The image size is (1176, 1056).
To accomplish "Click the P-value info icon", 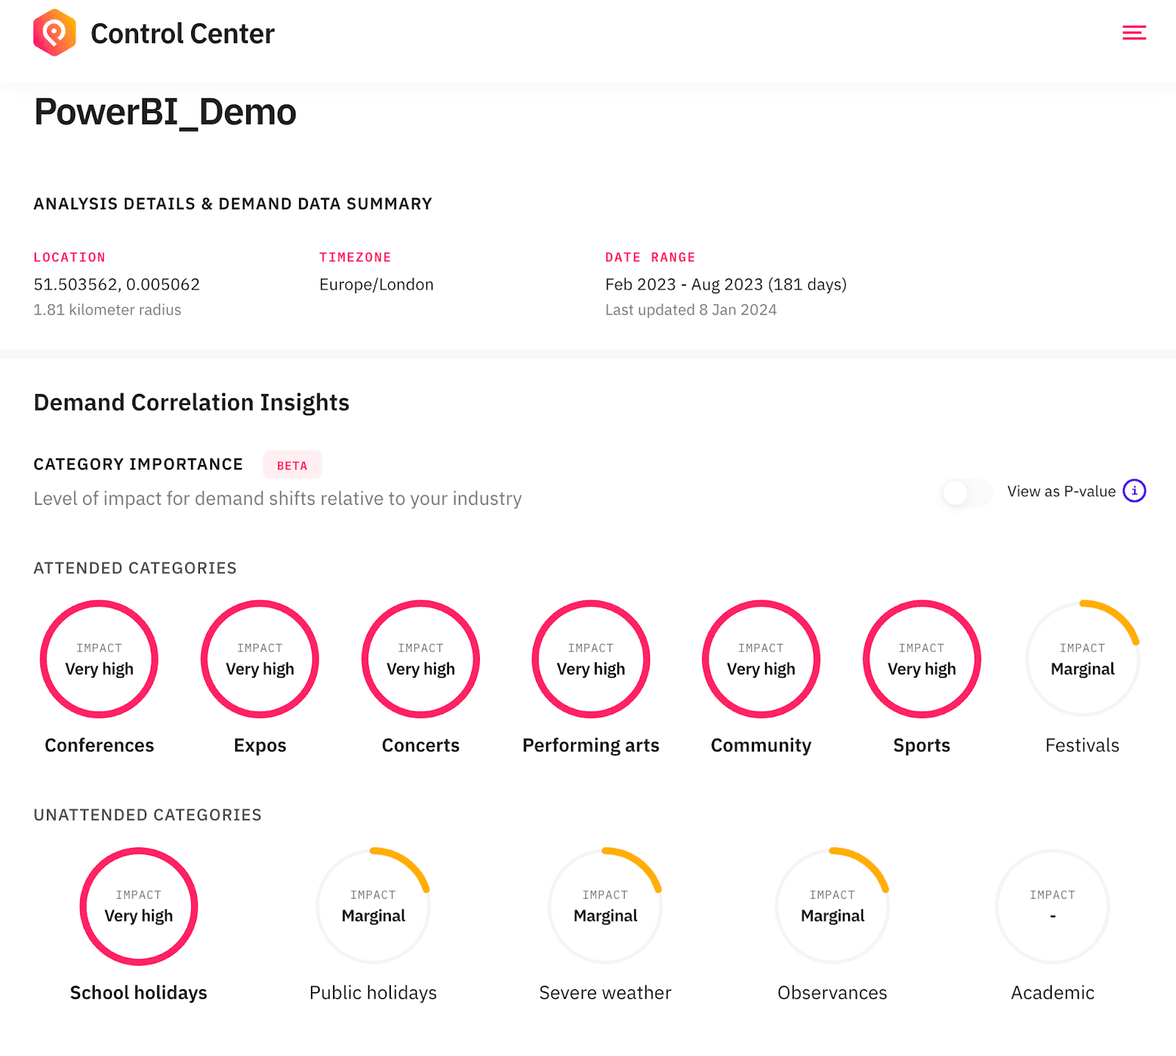I will (x=1134, y=491).
